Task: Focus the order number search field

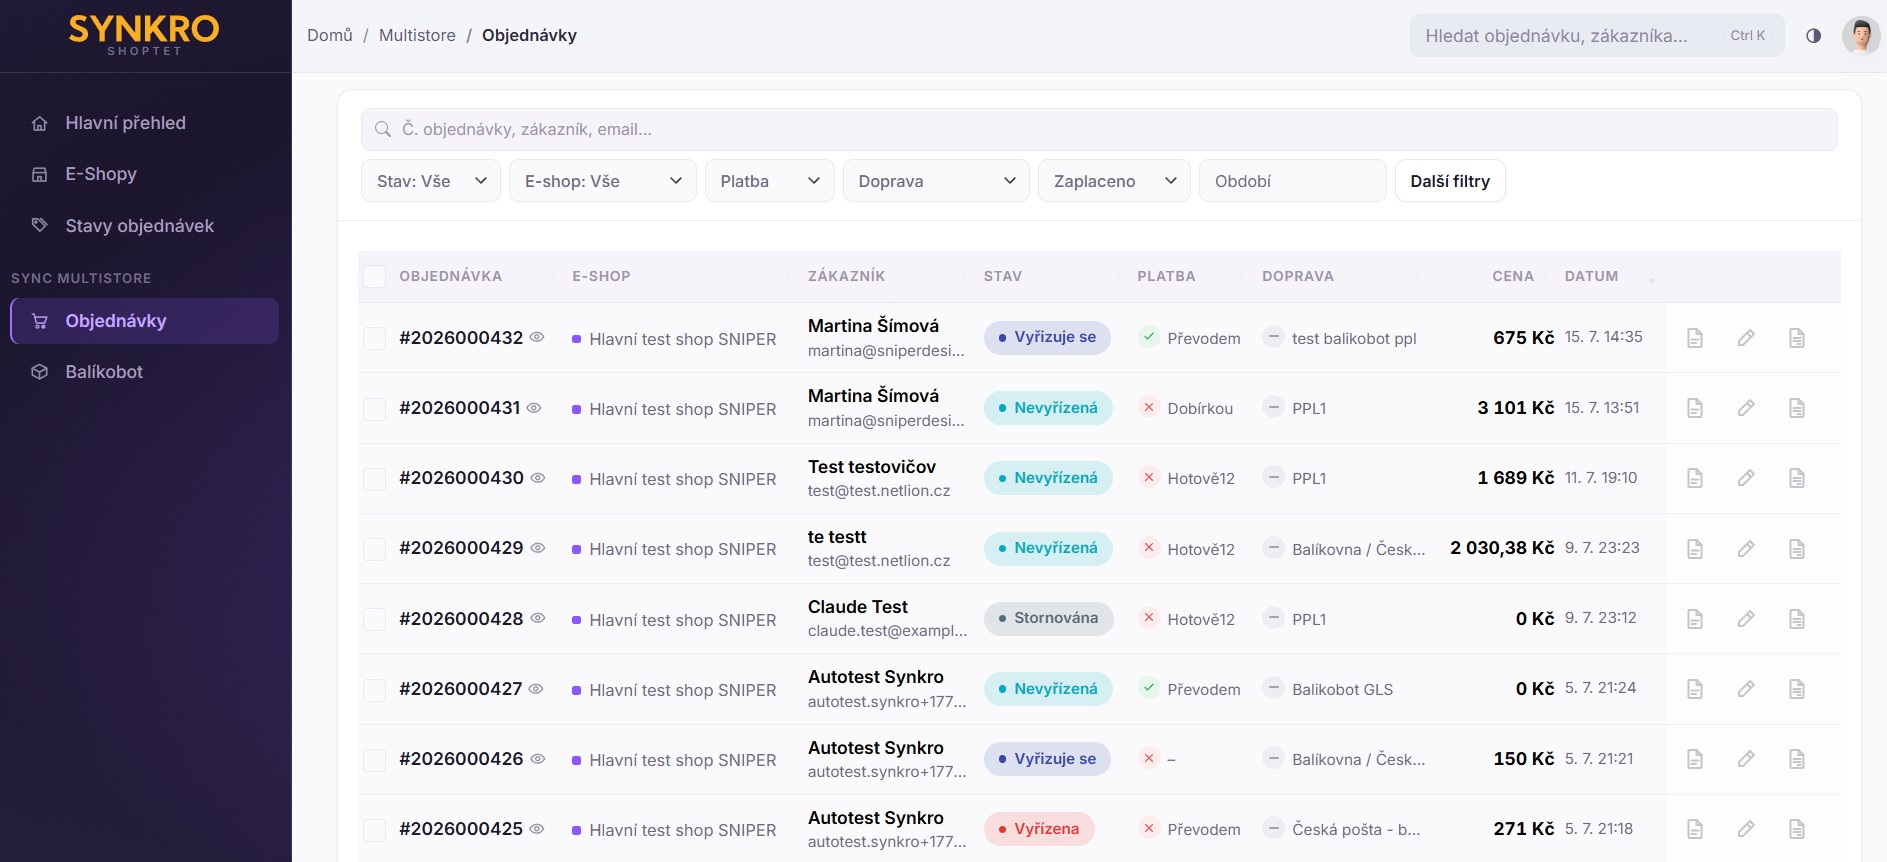Action: [x=1099, y=130]
